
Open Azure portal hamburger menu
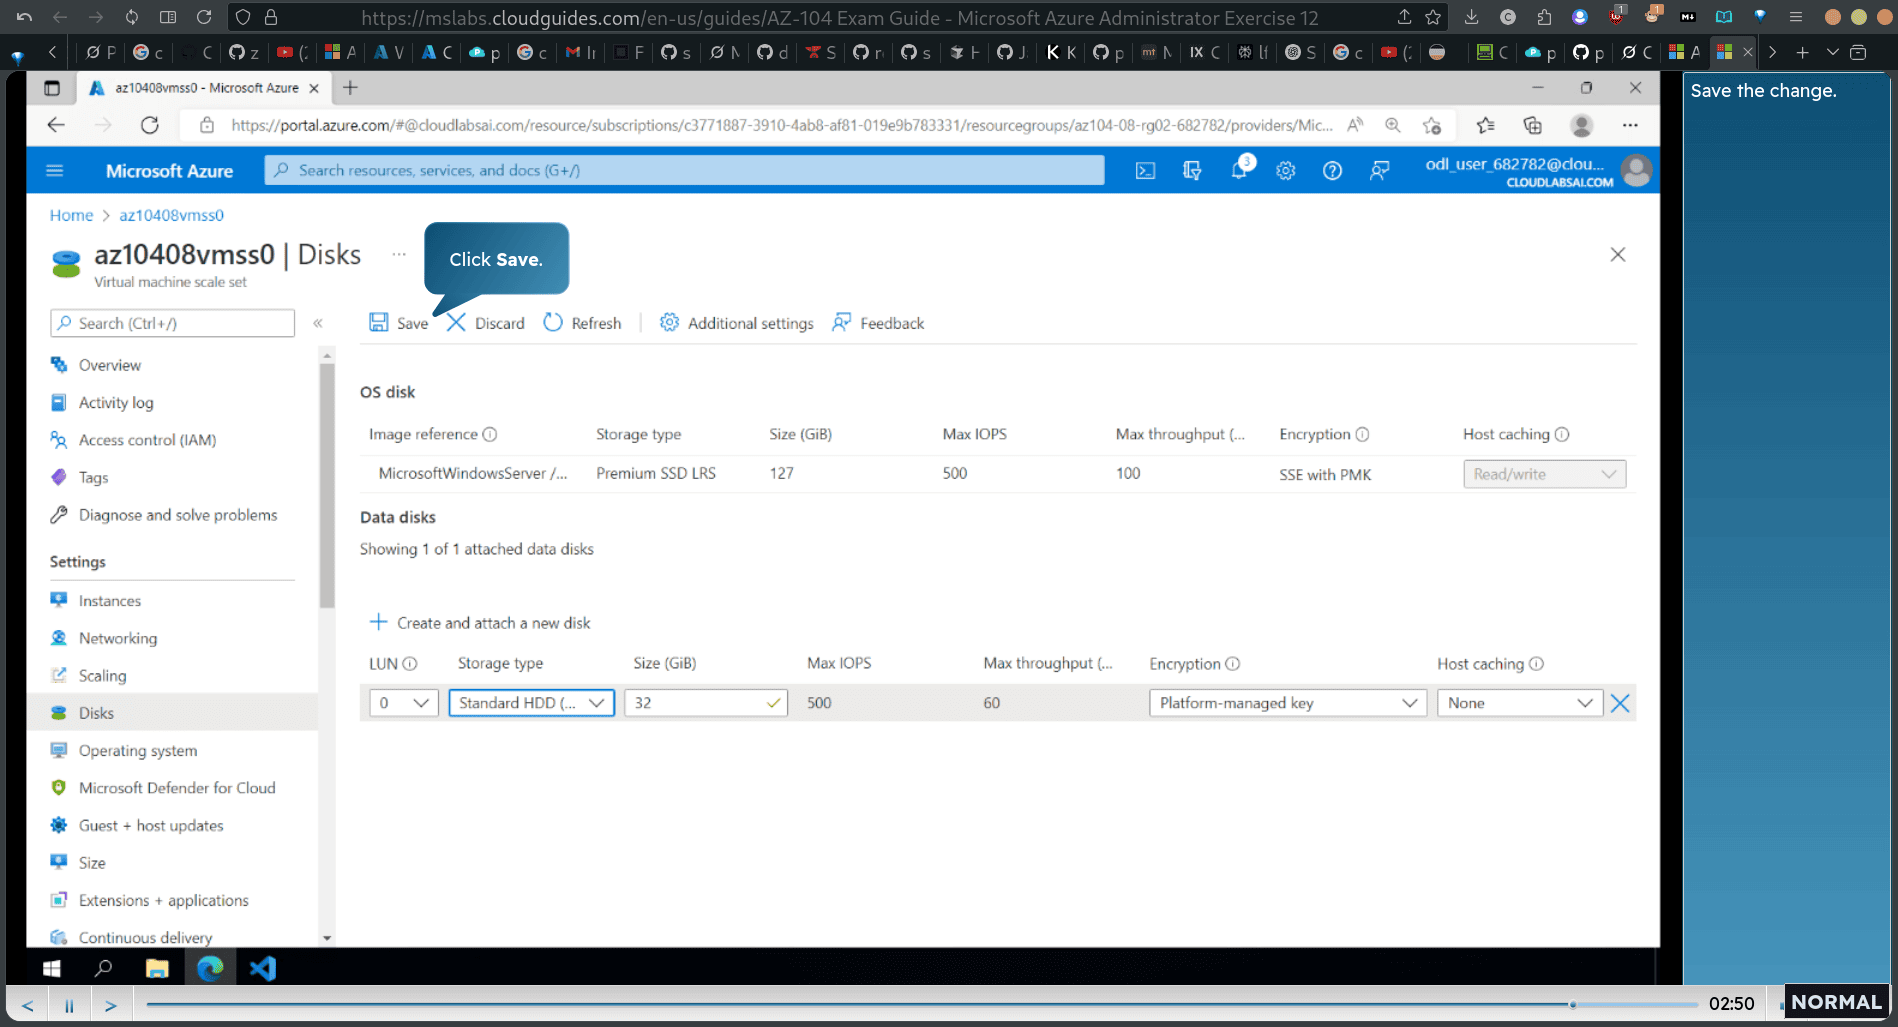[55, 171]
